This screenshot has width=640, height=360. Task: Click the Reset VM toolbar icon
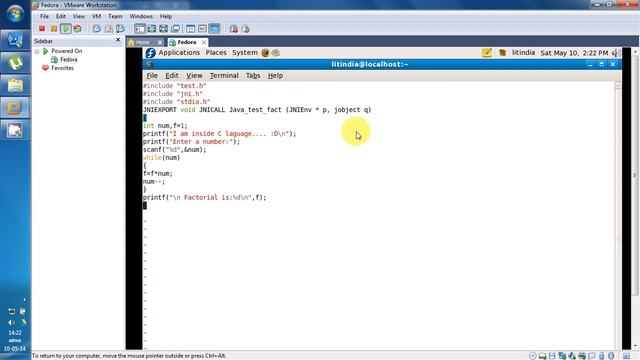(77, 29)
